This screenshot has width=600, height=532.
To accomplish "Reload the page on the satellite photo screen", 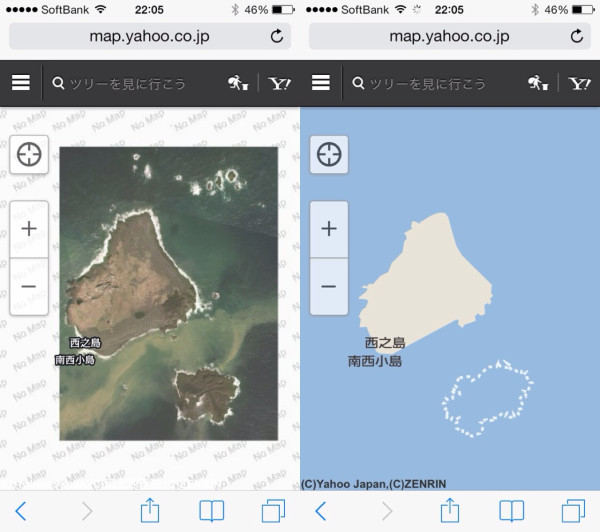I will point(277,36).
